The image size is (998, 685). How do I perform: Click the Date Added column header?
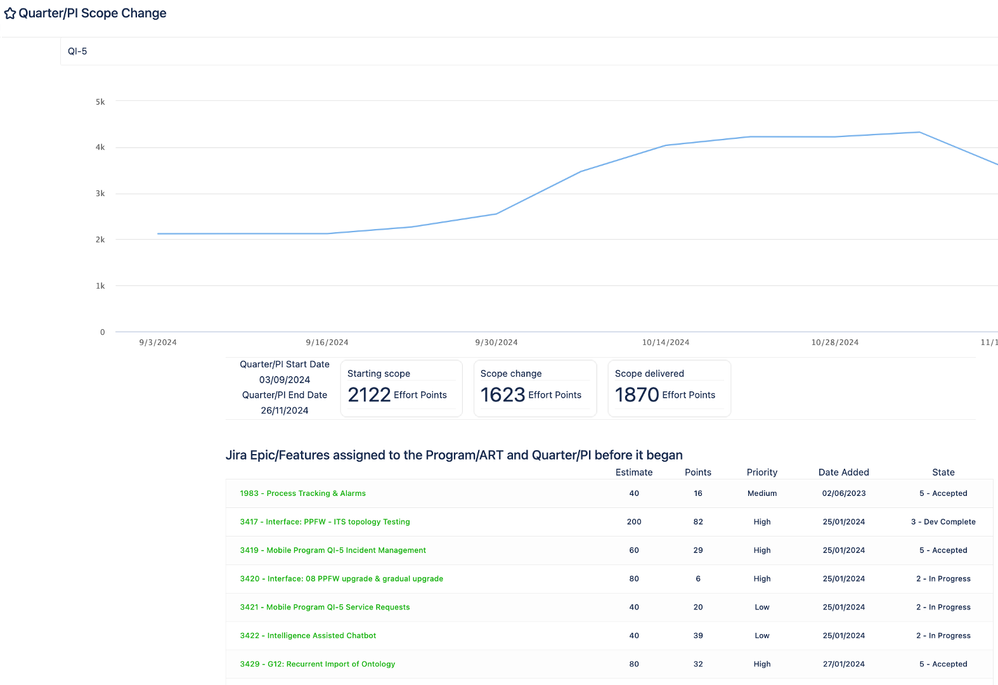pos(843,472)
